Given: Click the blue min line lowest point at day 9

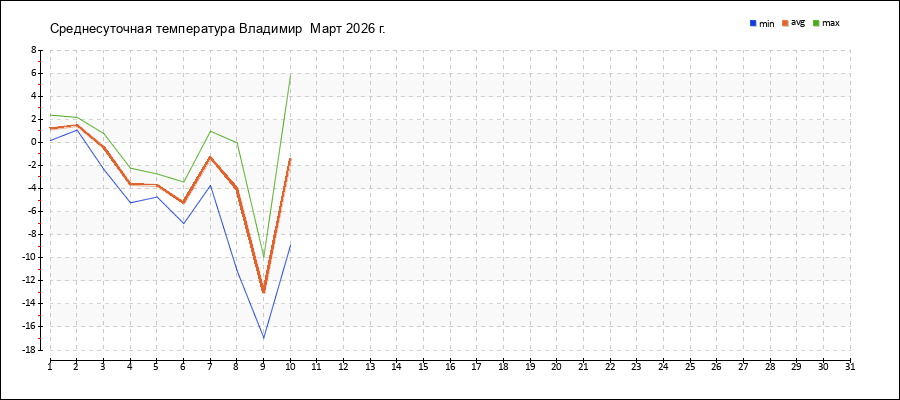Looking at the screenshot, I should coord(263,338).
